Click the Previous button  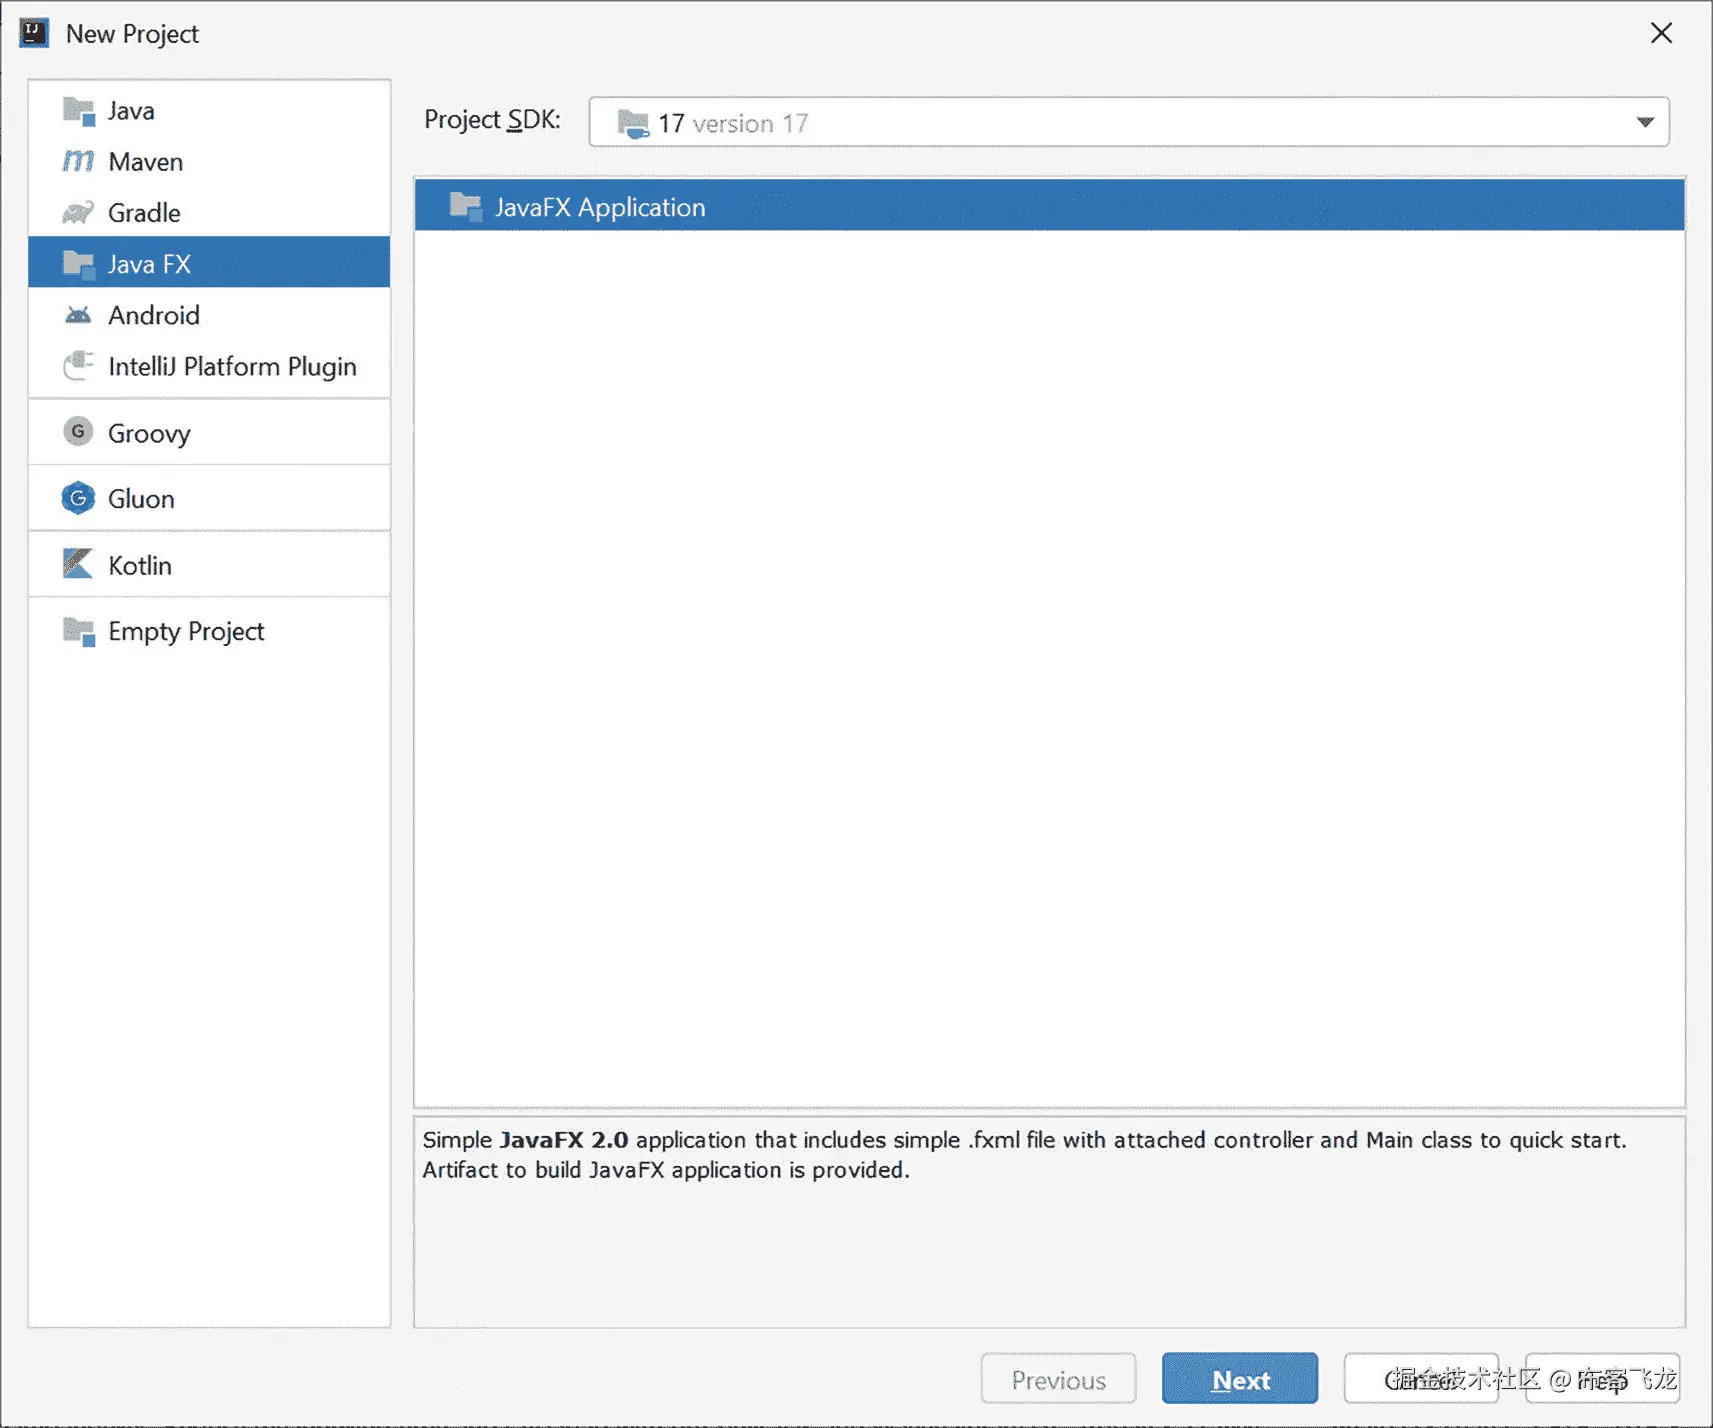point(1058,1379)
